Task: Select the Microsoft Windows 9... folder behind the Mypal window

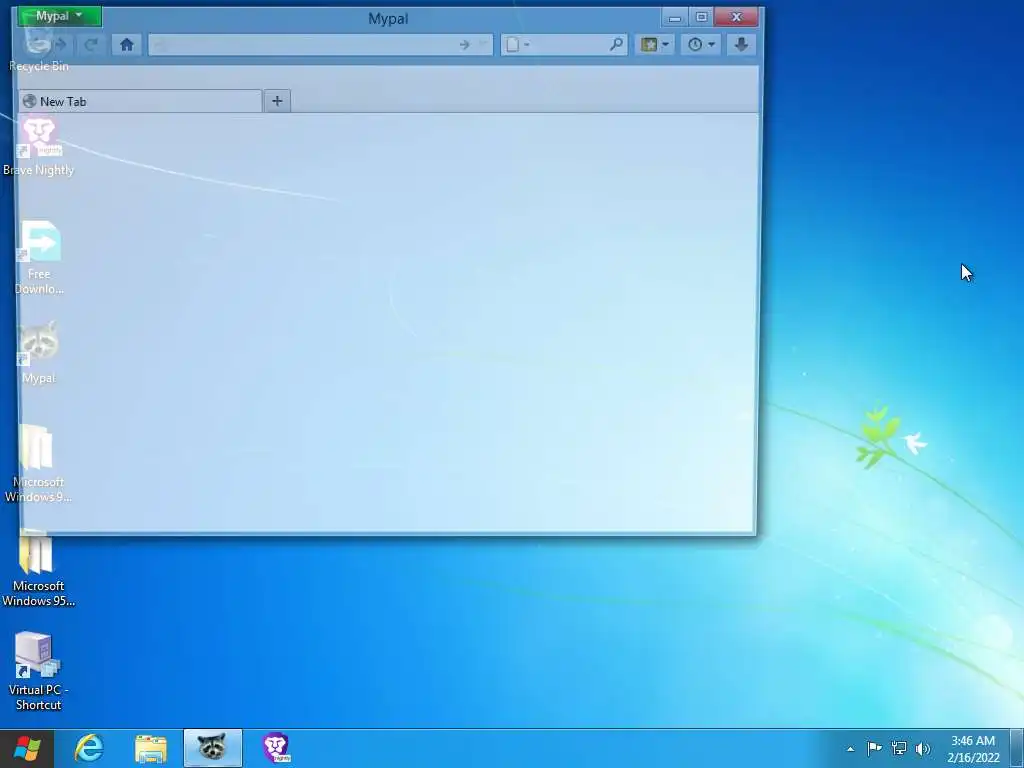Action: click(x=39, y=464)
